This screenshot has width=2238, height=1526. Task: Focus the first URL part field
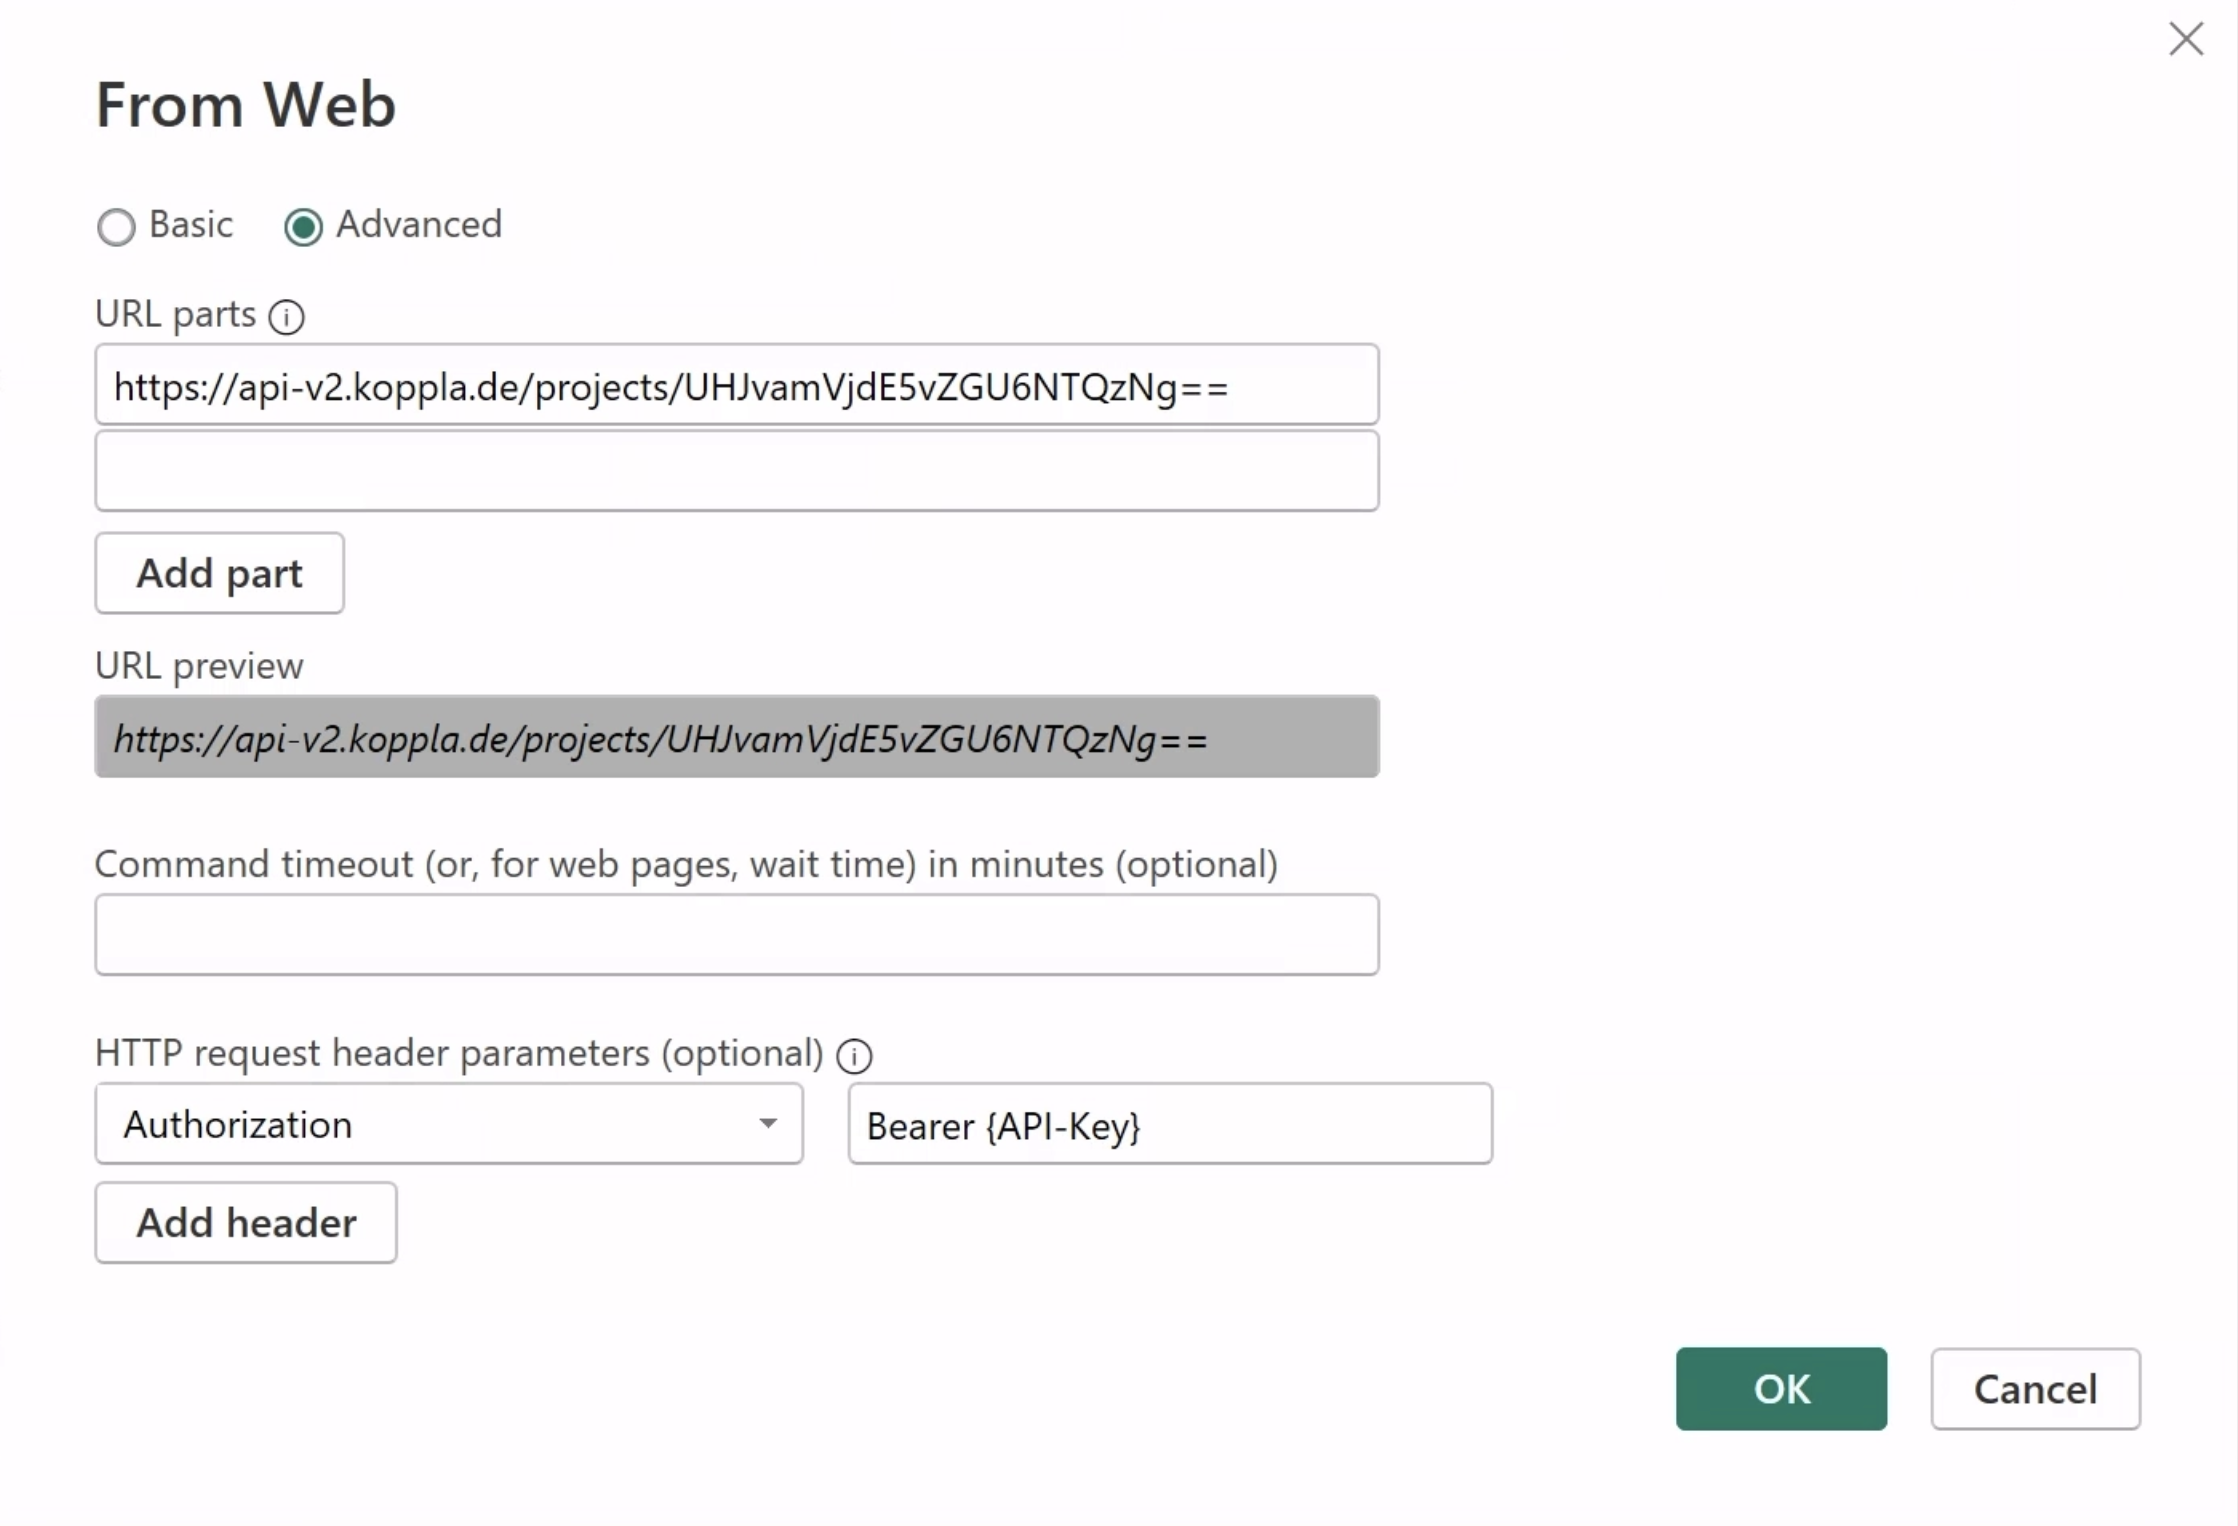[737, 385]
